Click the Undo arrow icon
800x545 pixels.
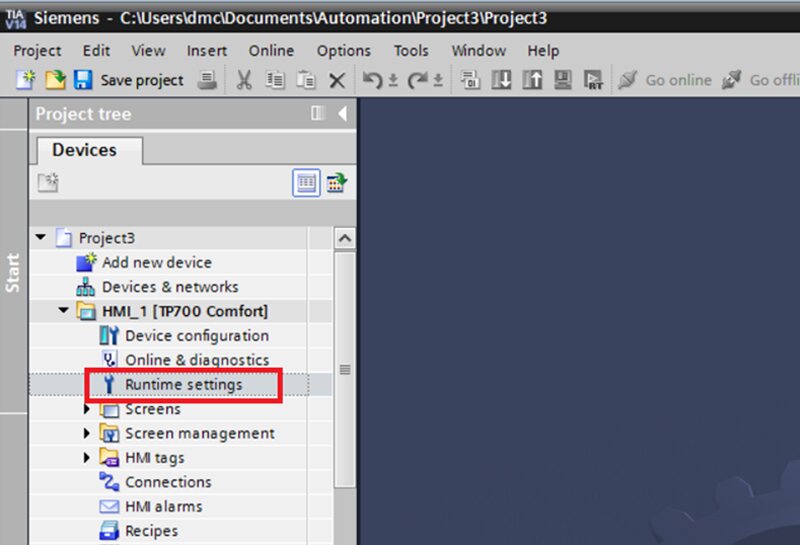click(x=372, y=80)
